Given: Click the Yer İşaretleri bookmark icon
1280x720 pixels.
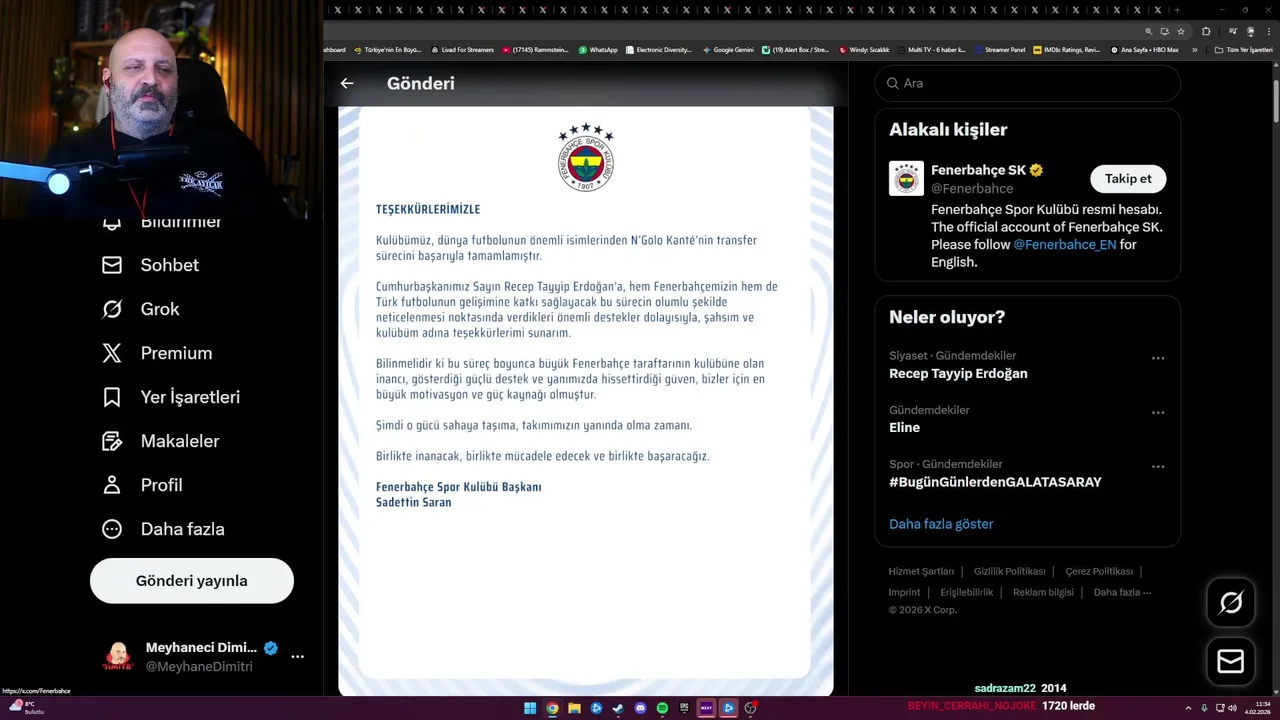Looking at the screenshot, I should tap(112, 397).
